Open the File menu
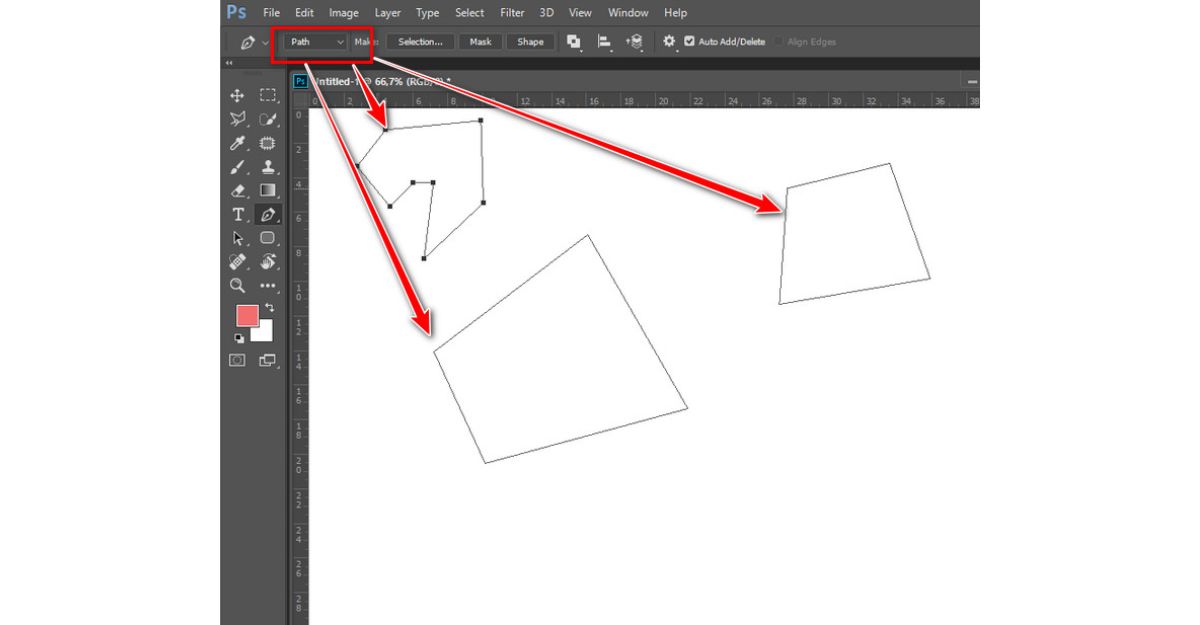The height and width of the screenshot is (625, 1200). (271, 13)
